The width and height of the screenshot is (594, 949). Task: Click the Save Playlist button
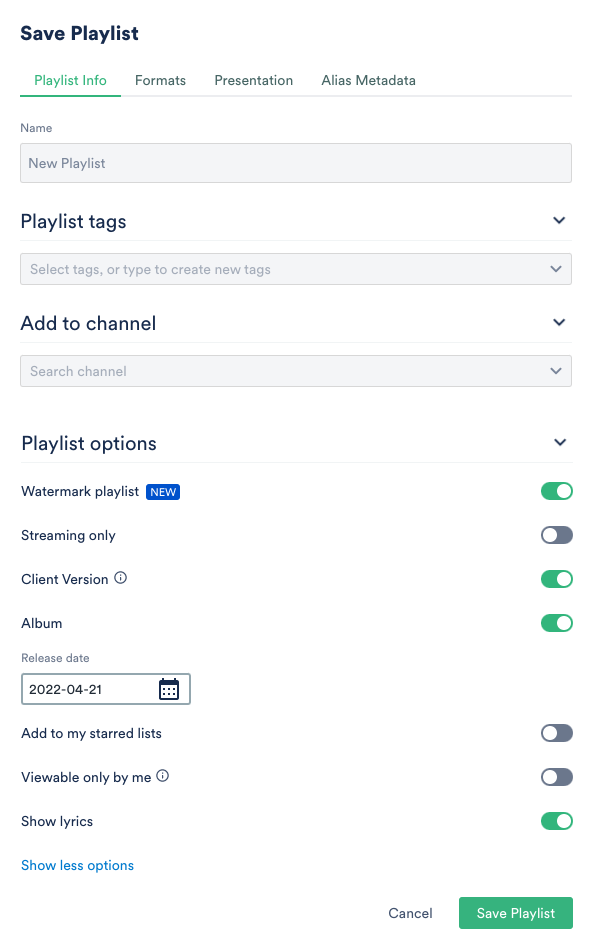coord(515,913)
